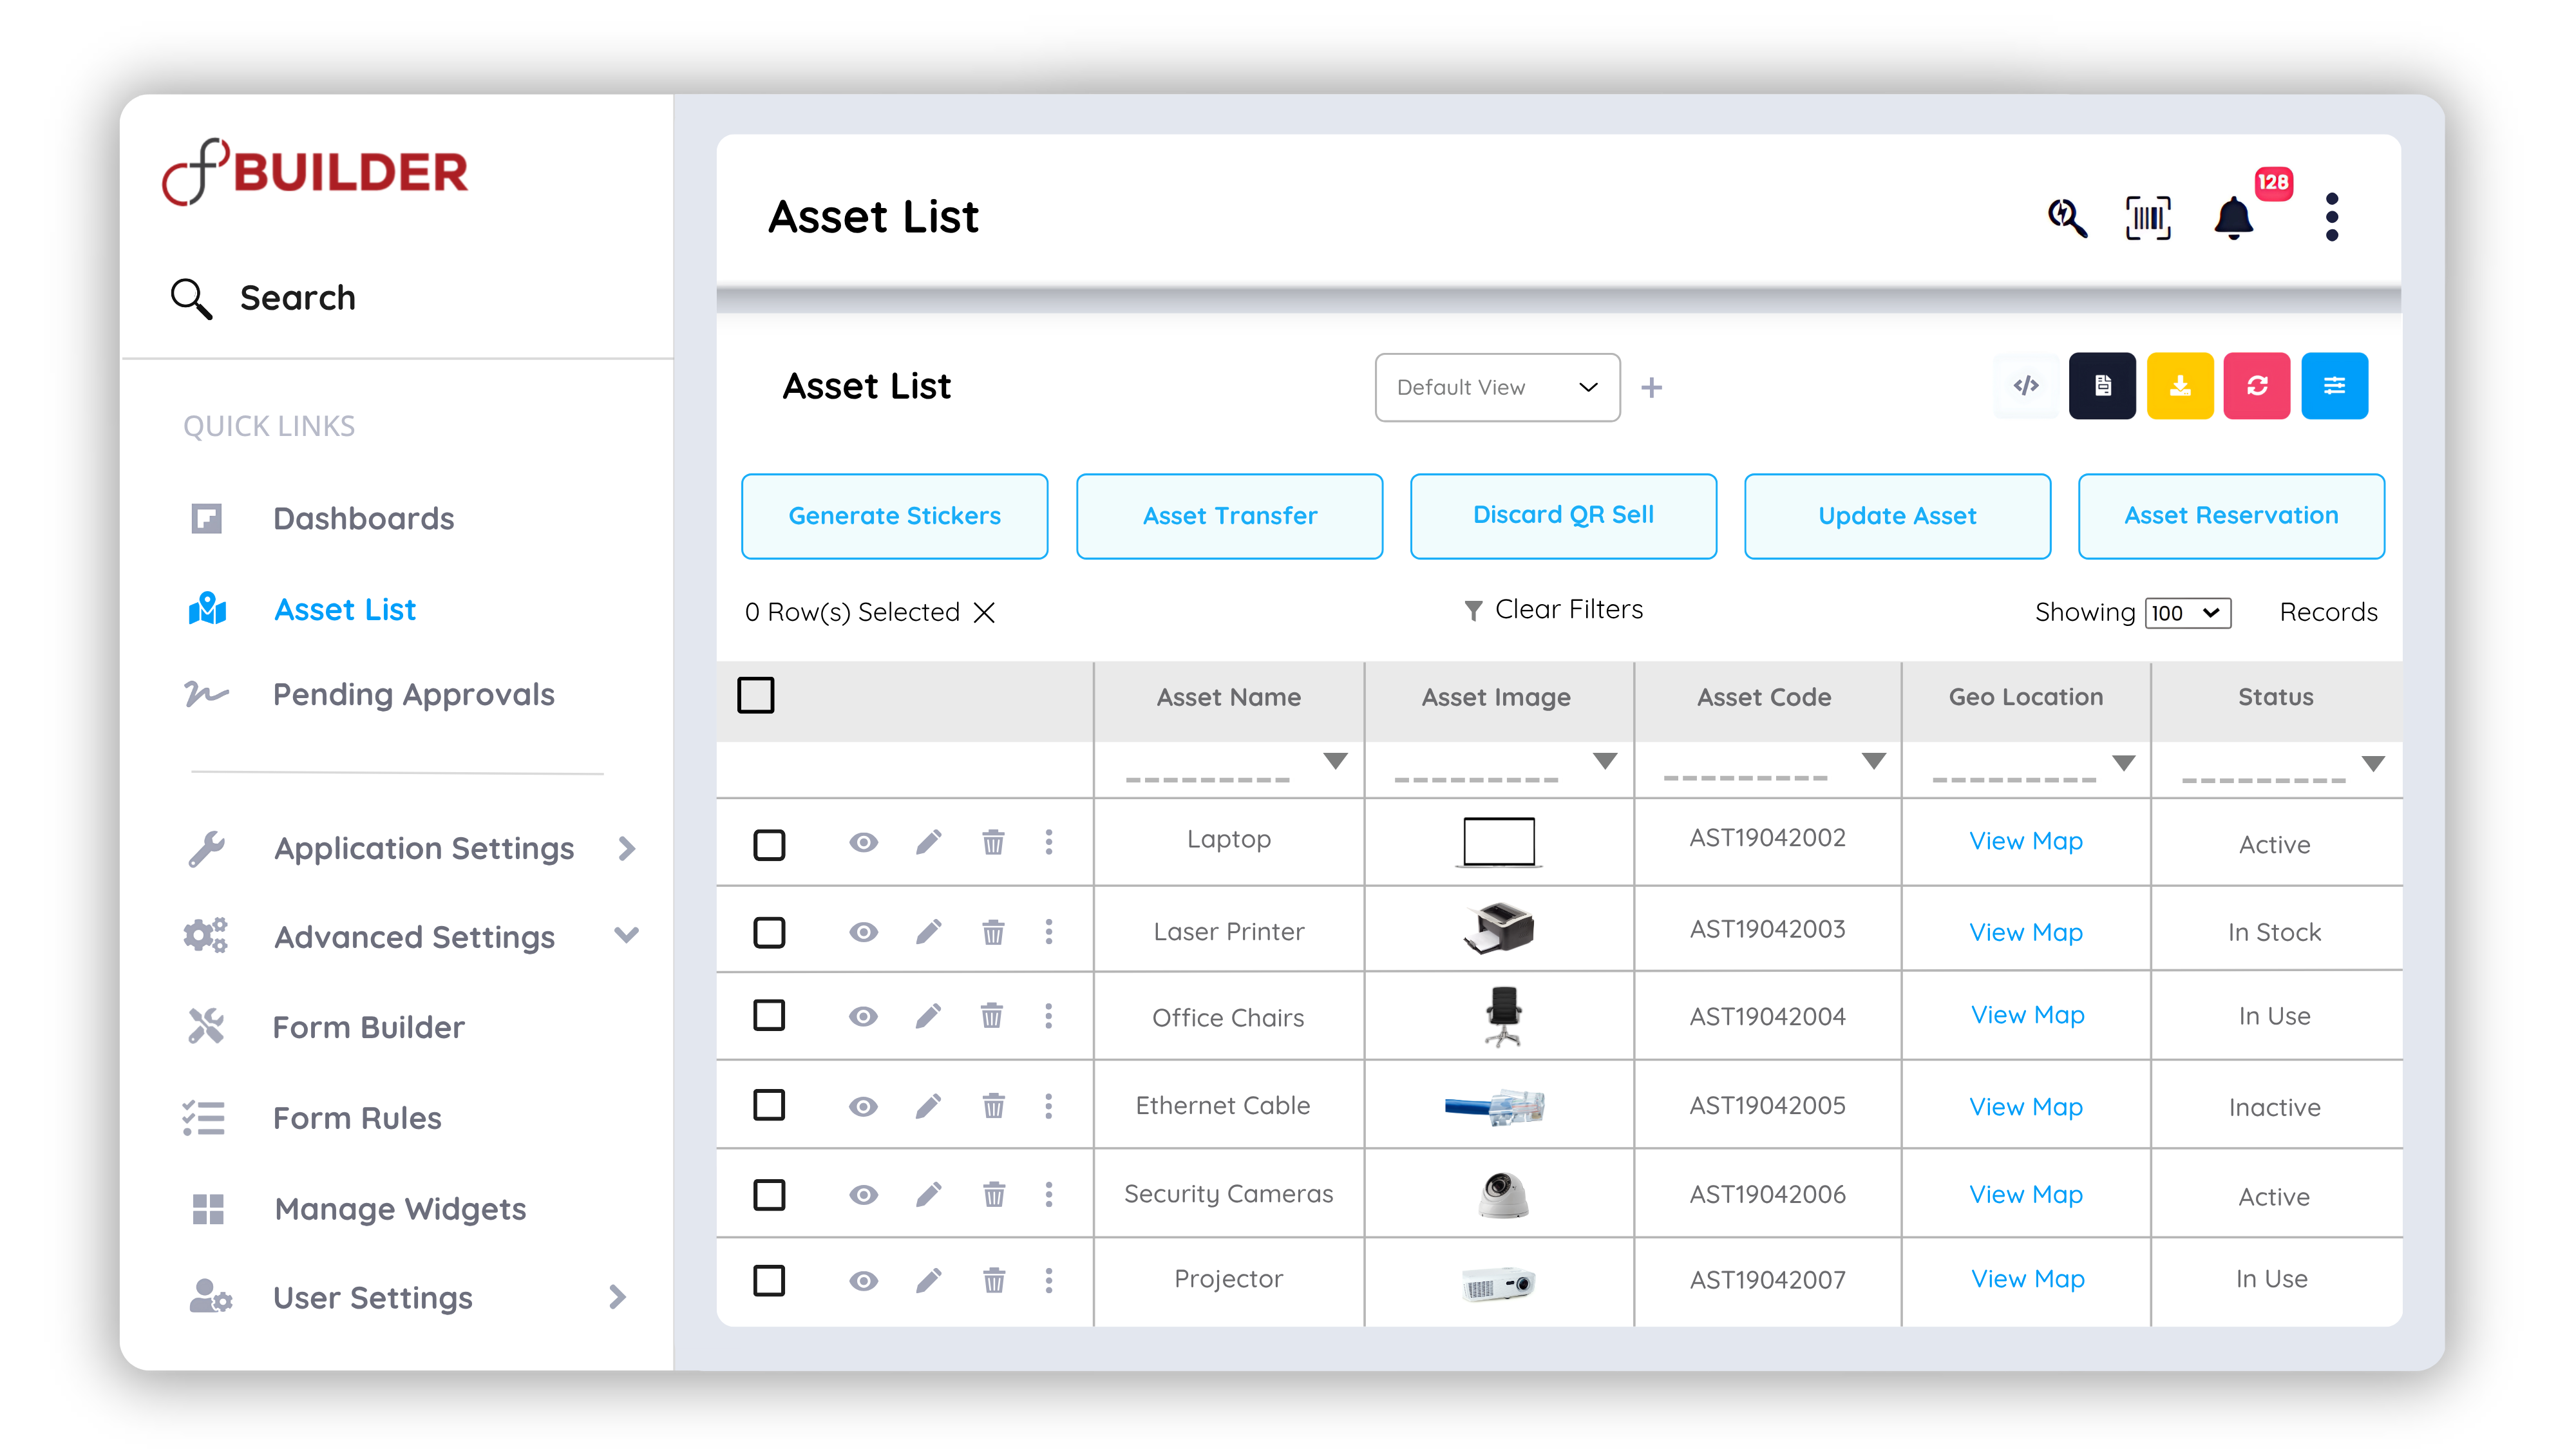Click the sidebar Search magnifier icon

pos(191,298)
